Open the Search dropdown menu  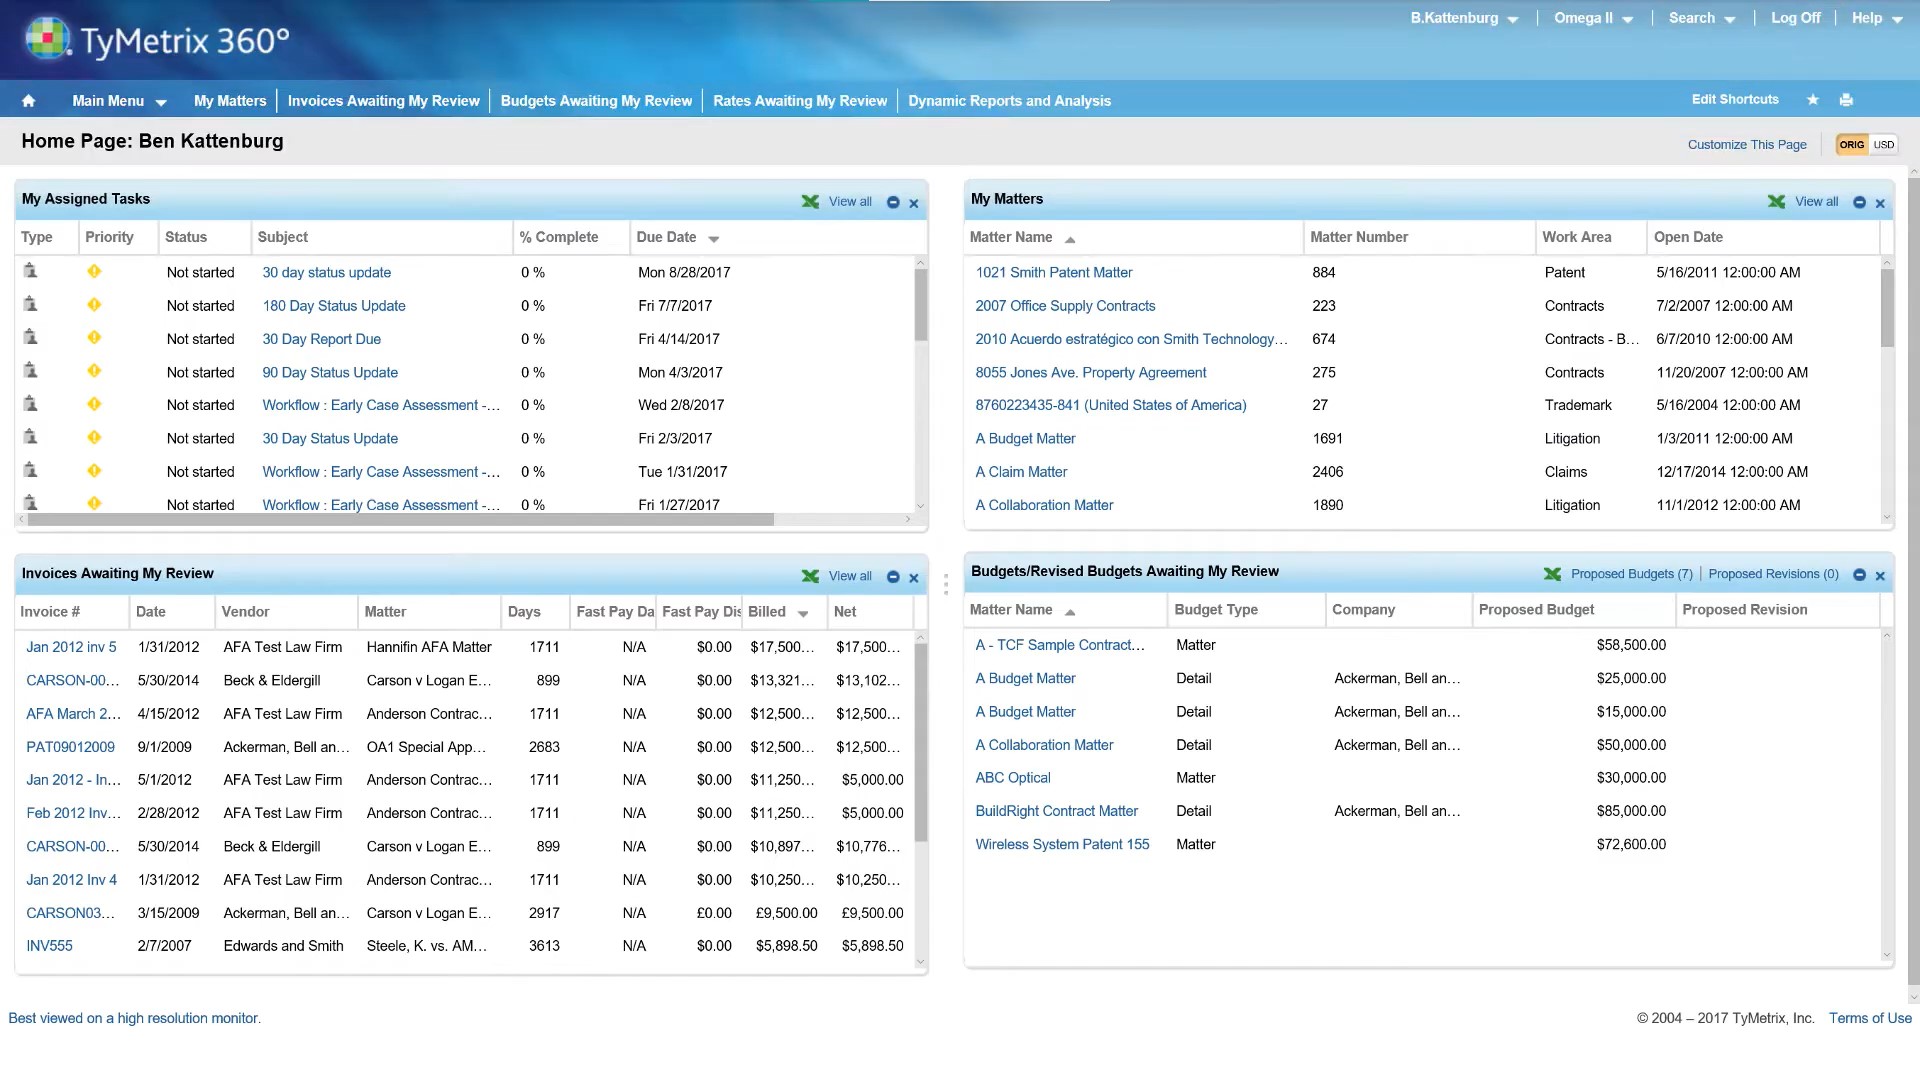(1702, 18)
